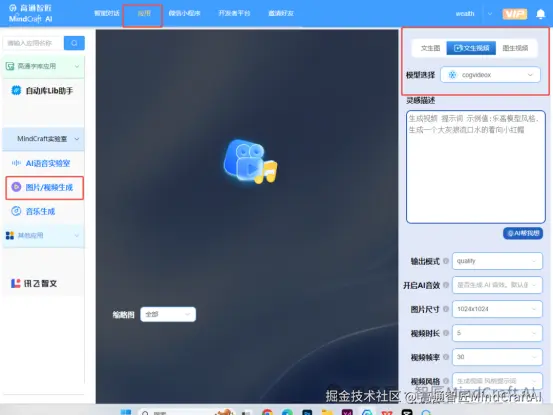Open the 模型选择 cogvideox dropdown

pos(490,75)
